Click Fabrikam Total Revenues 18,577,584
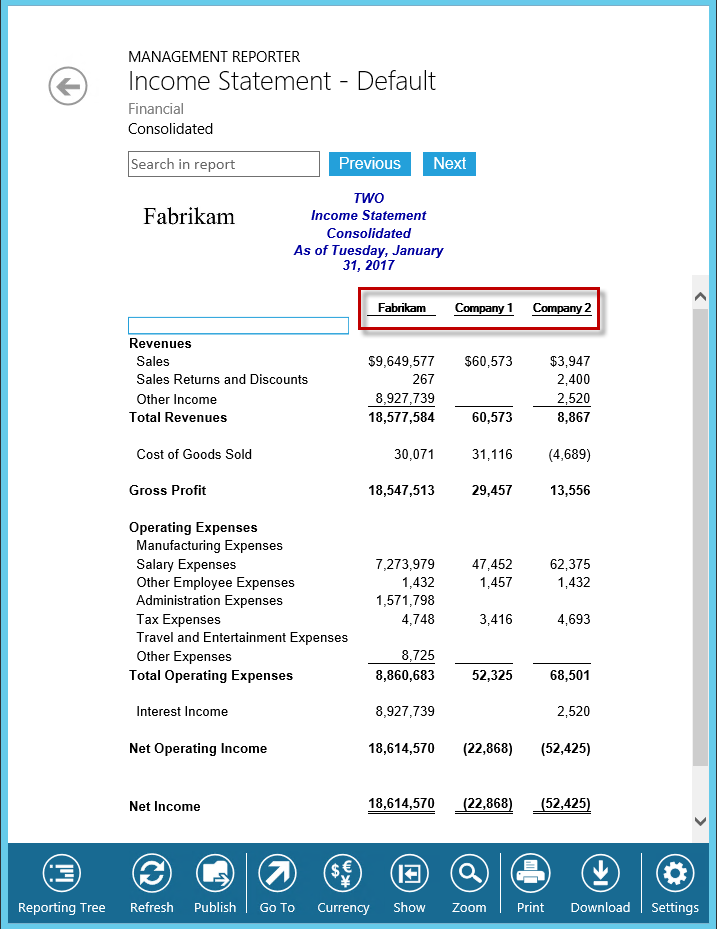 [x=401, y=417]
